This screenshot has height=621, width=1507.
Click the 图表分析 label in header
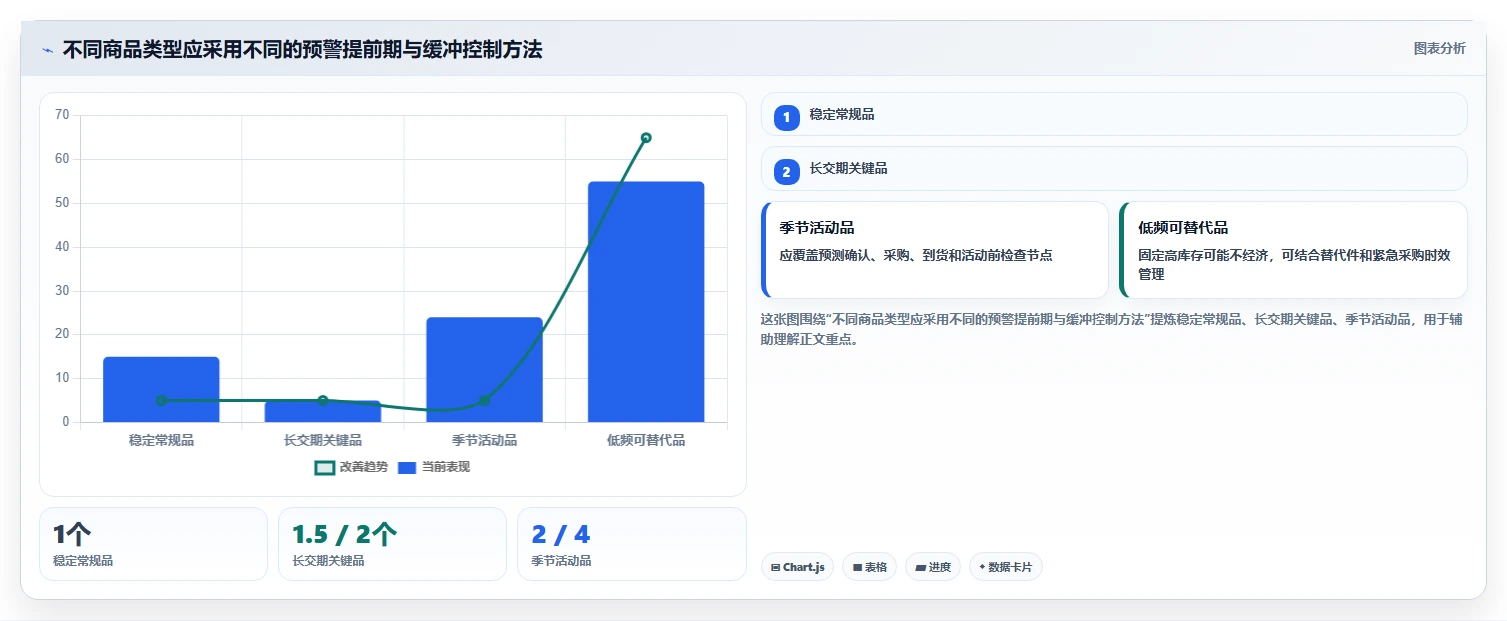click(x=1439, y=48)
